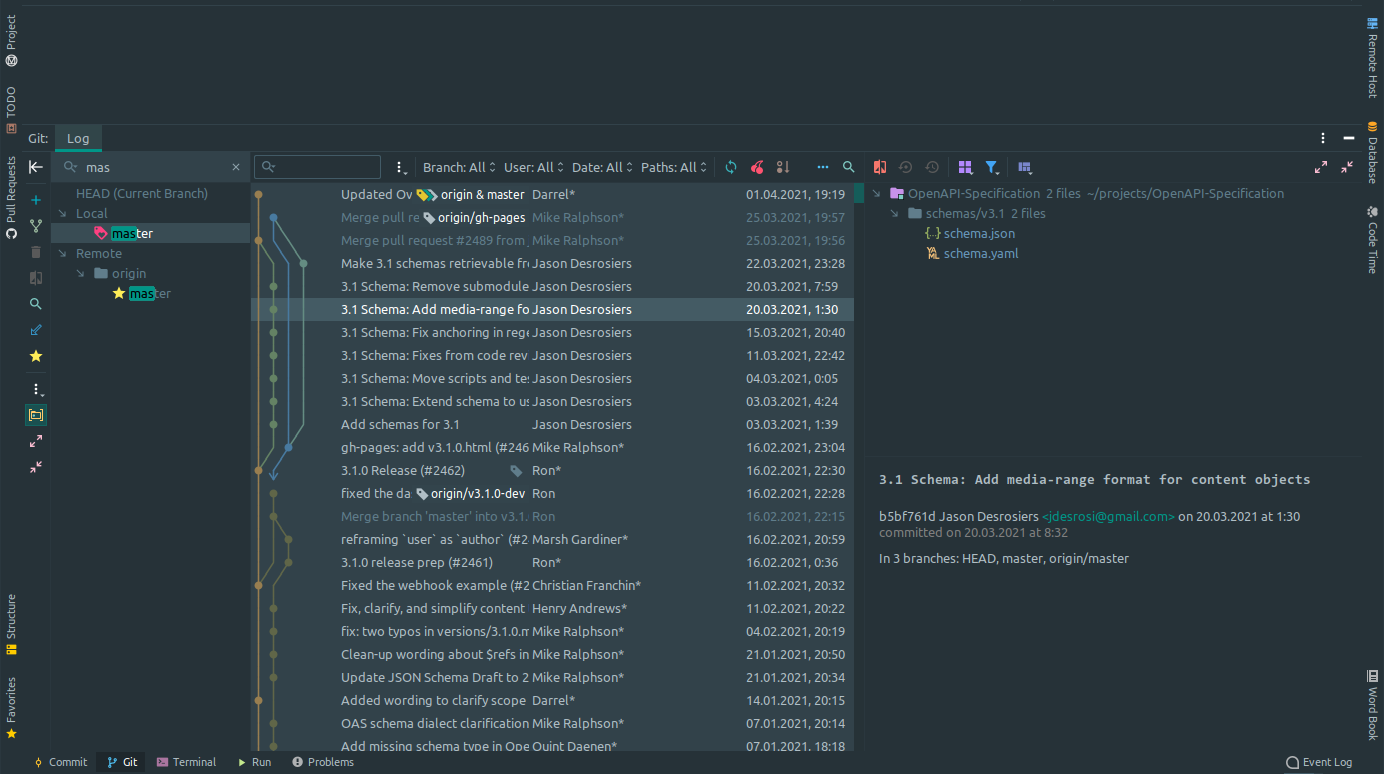
Task: Open Group By options in changes toolbar
Action: point(965,167)
